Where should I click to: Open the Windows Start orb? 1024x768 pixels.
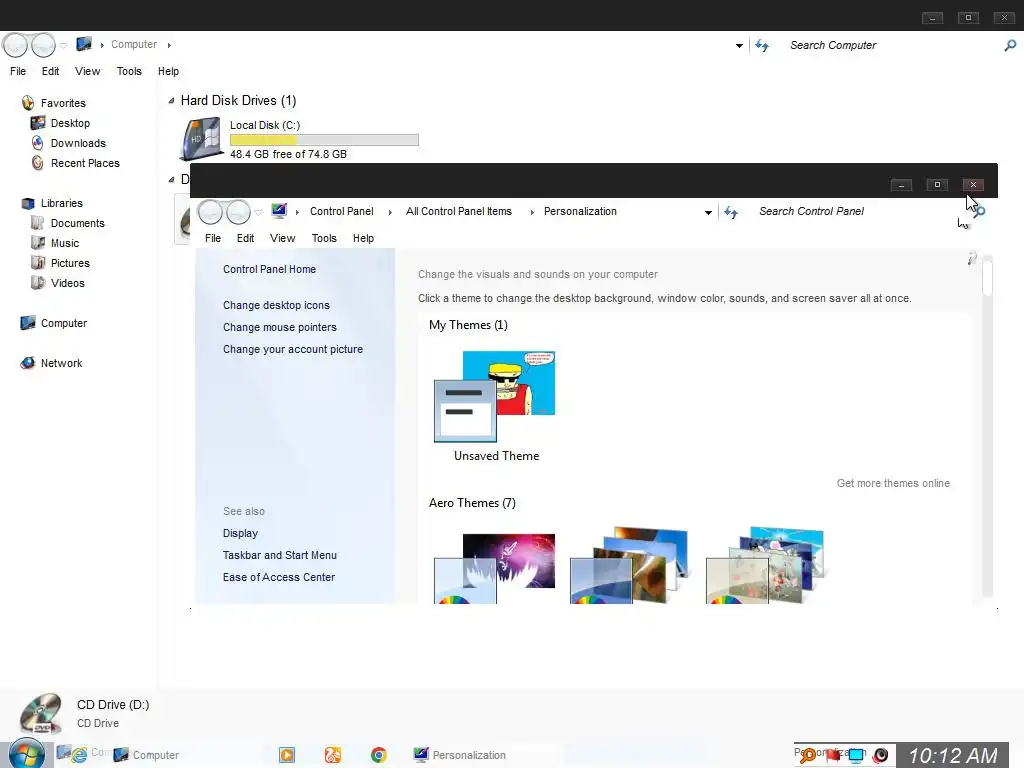tap(27, 754)
